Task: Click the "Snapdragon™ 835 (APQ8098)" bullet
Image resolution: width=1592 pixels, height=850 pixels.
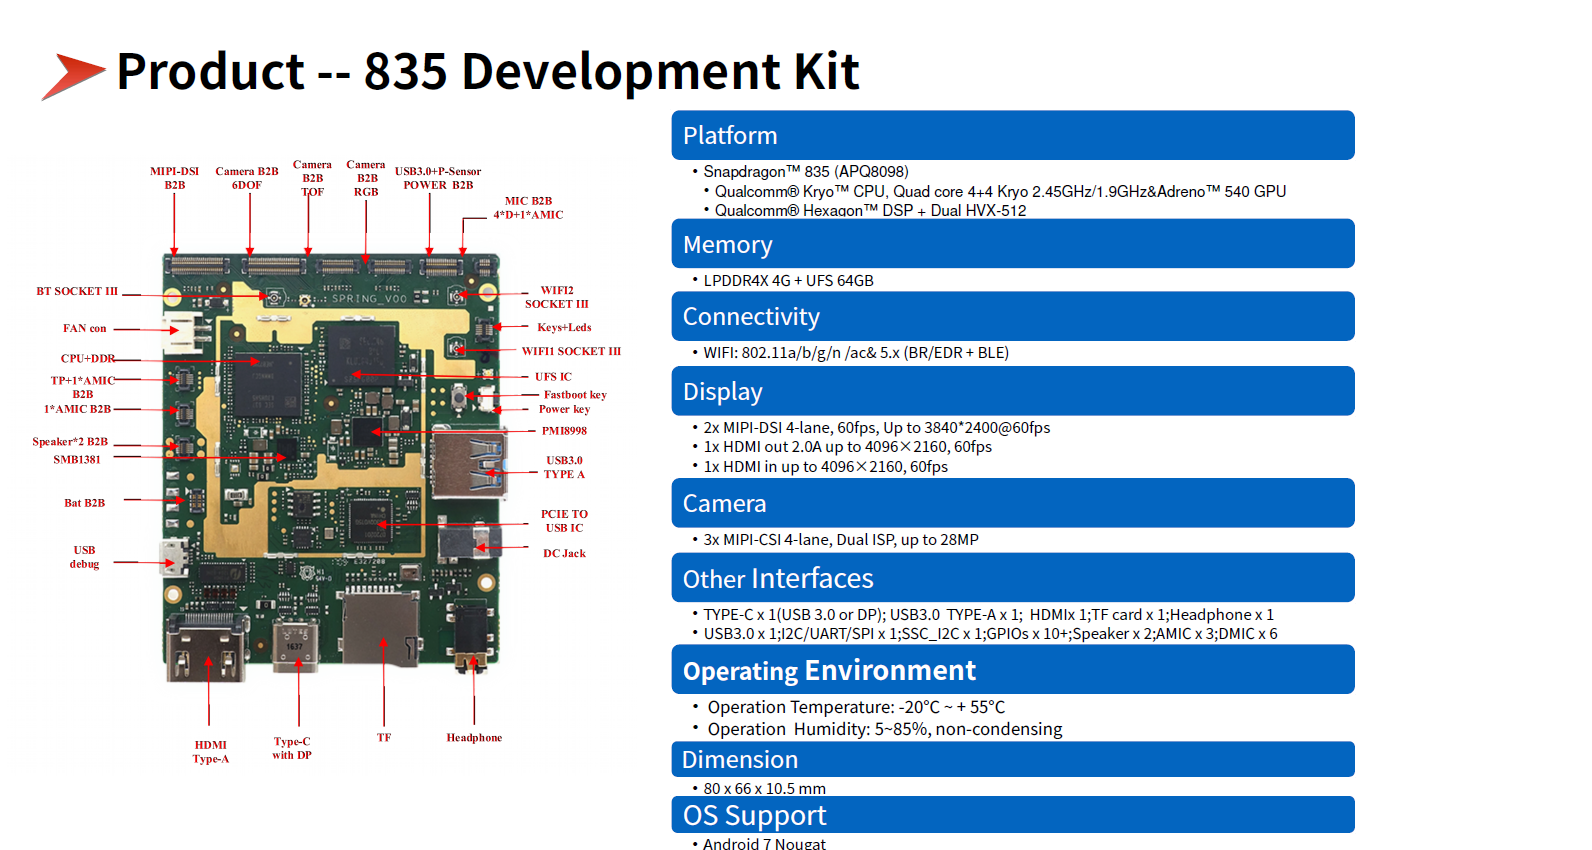Action: (x=806, y=172)
